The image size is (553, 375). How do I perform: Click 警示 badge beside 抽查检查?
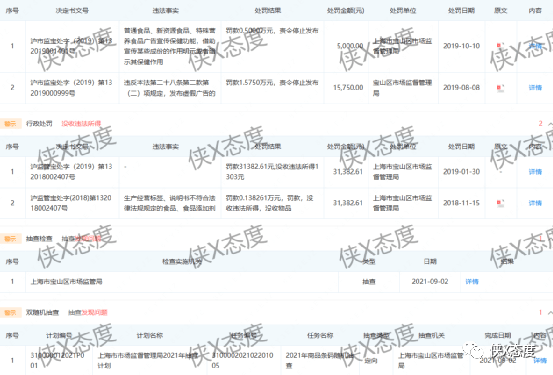(11, 238)
